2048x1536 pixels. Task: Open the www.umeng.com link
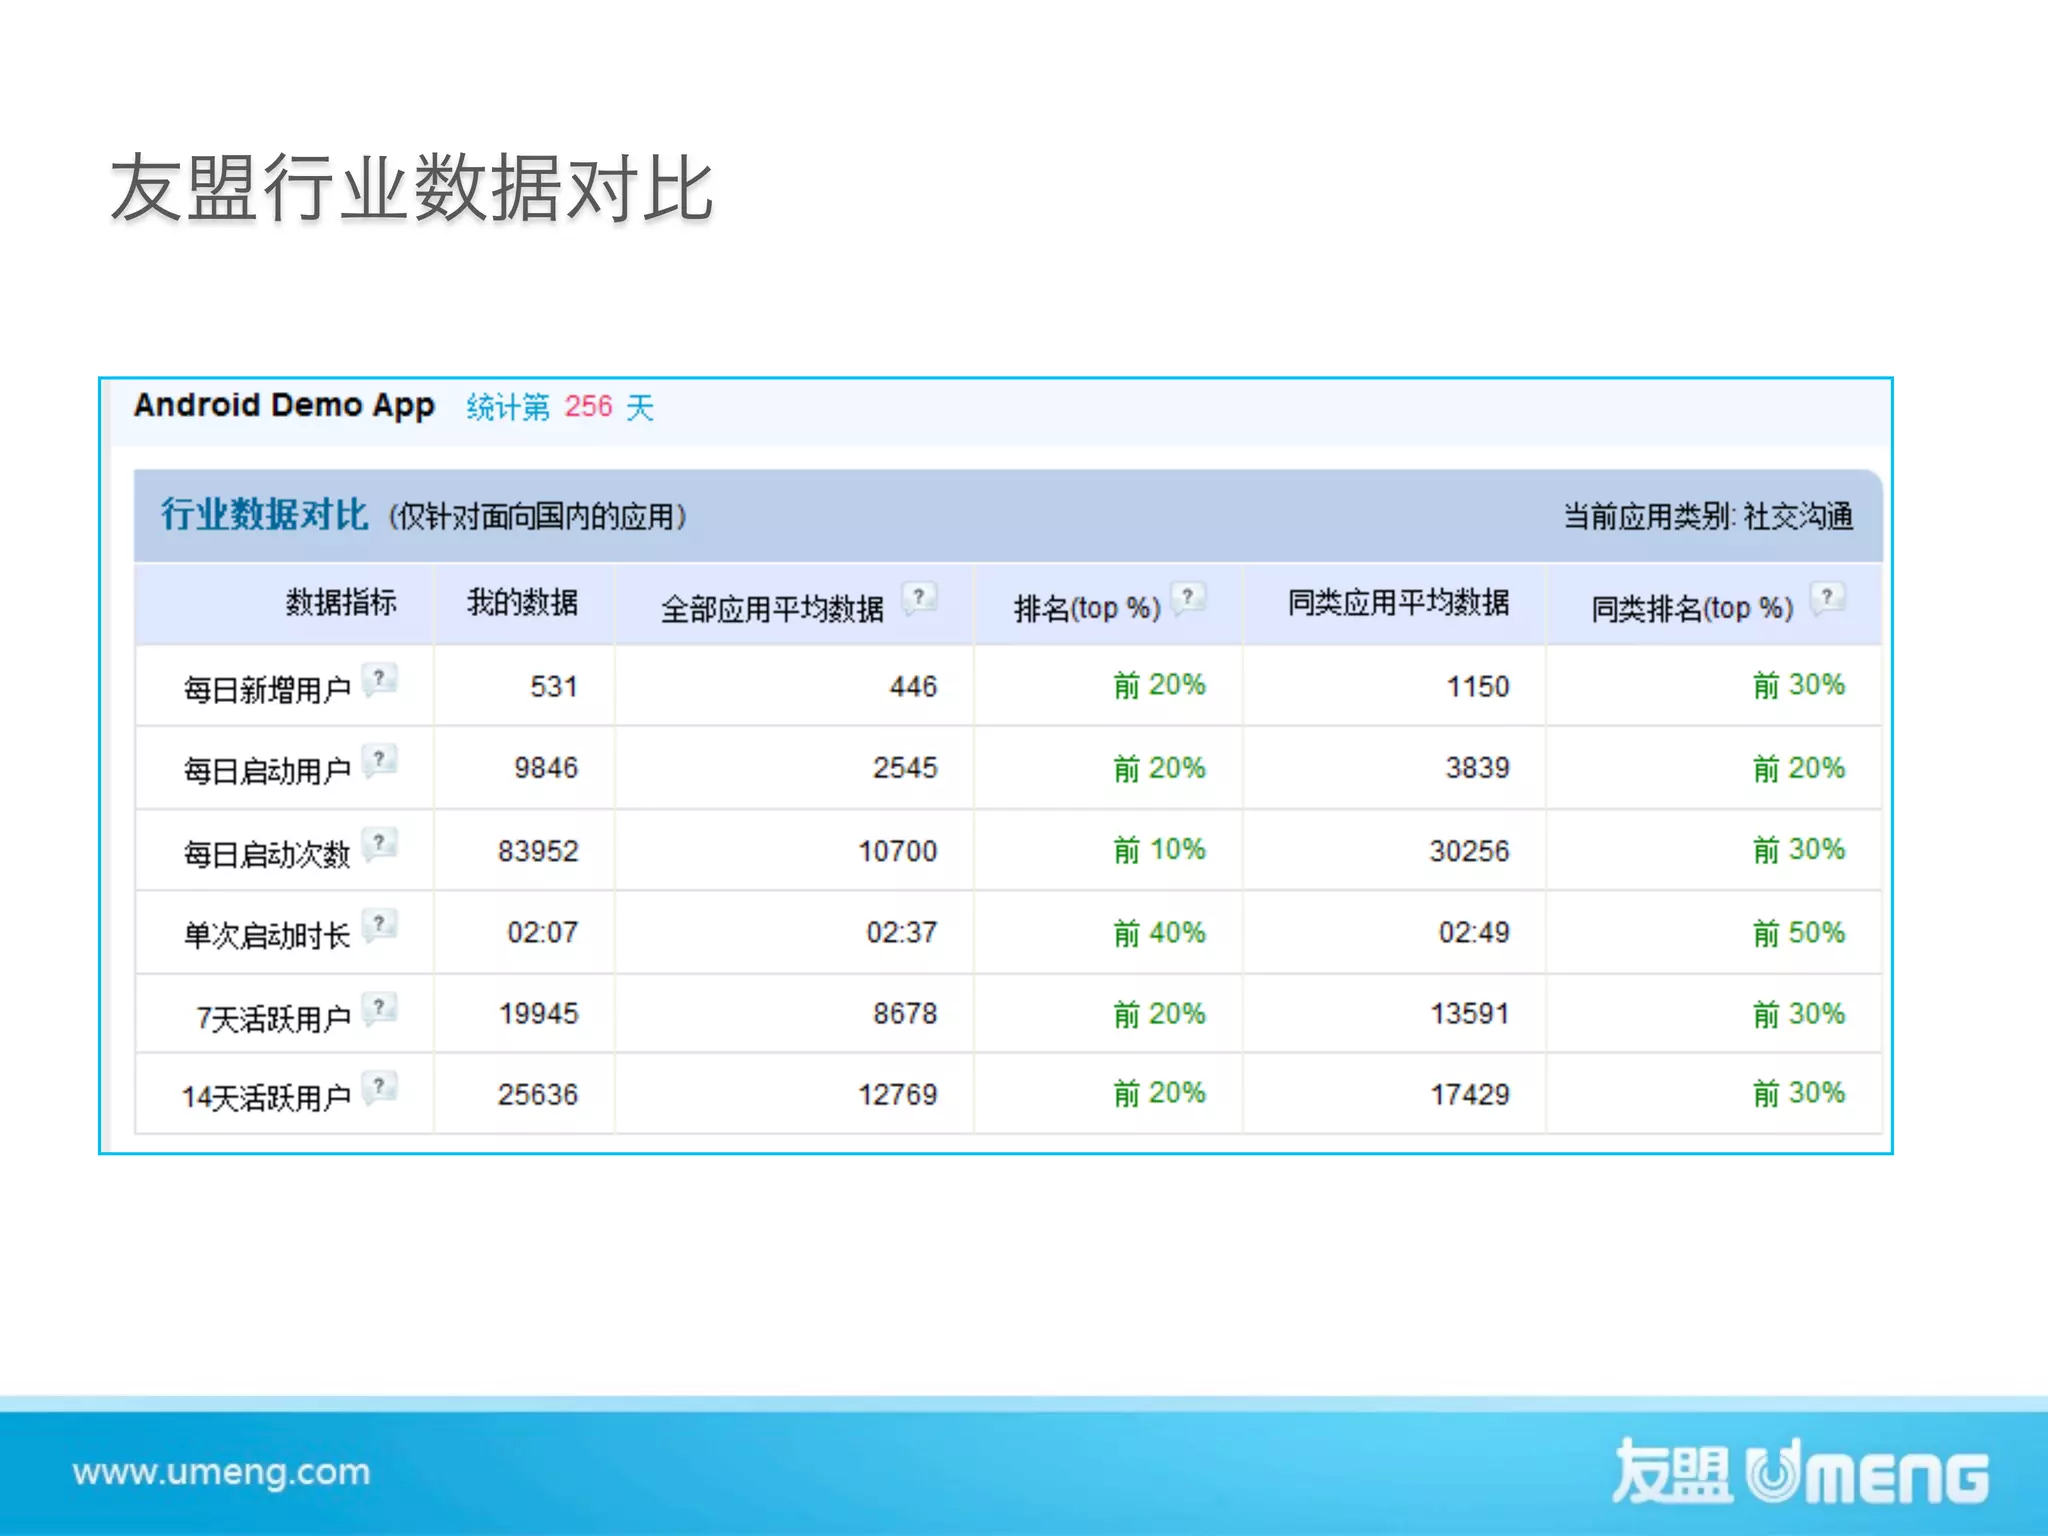tap(221, 1472)
